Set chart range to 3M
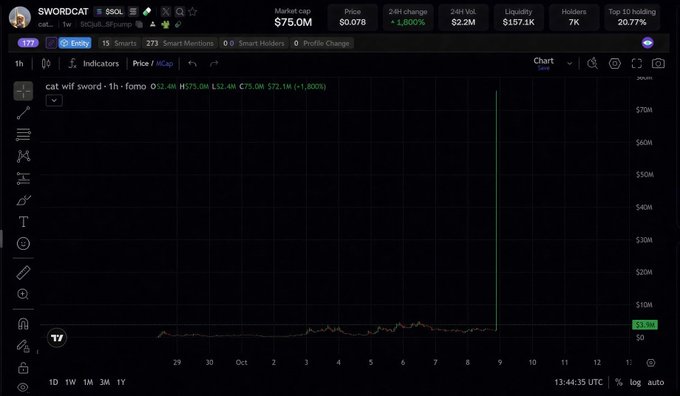The width and height of the screenshot is (680, 396). coord(105,382)
